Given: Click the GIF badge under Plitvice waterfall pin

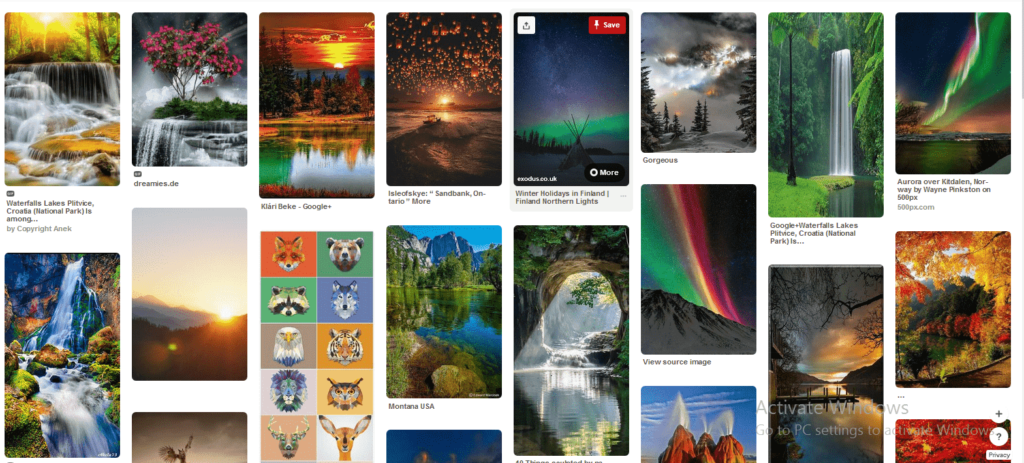Looking at the screenshot, I should [10, 194].
